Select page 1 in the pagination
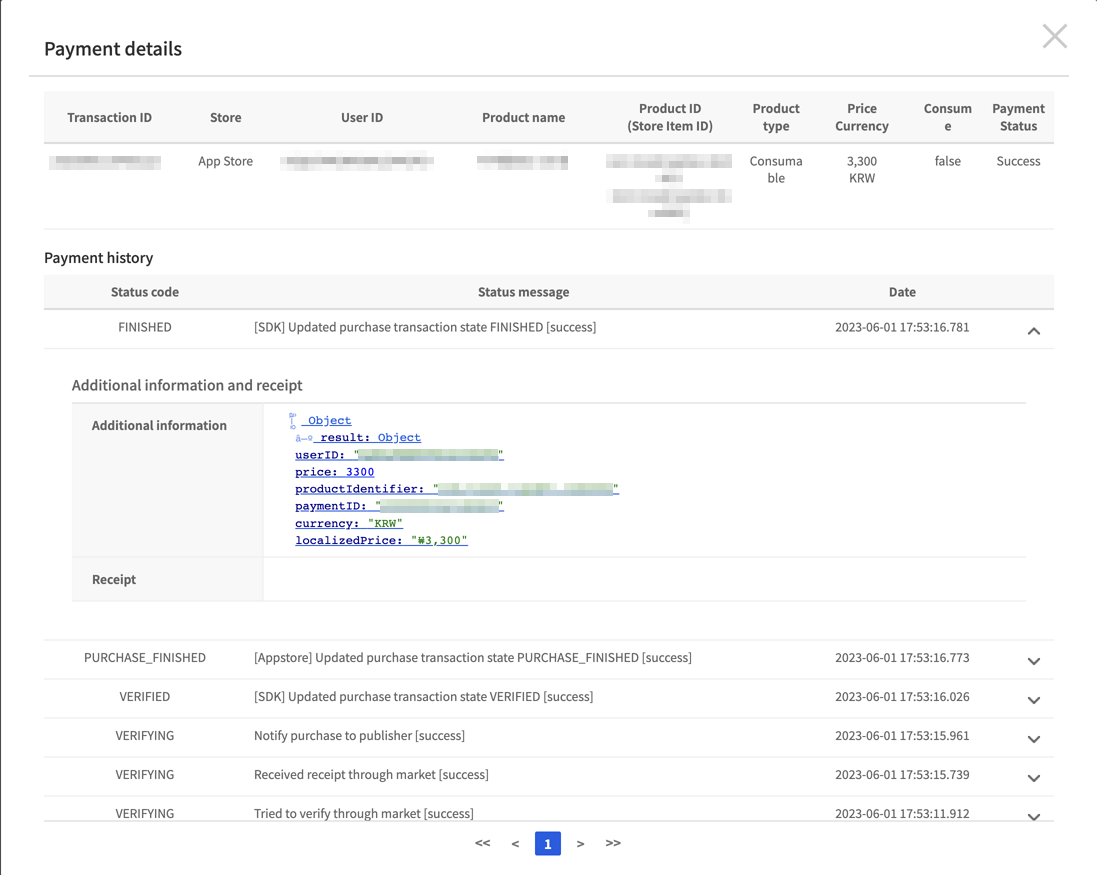 click(547, 843)
